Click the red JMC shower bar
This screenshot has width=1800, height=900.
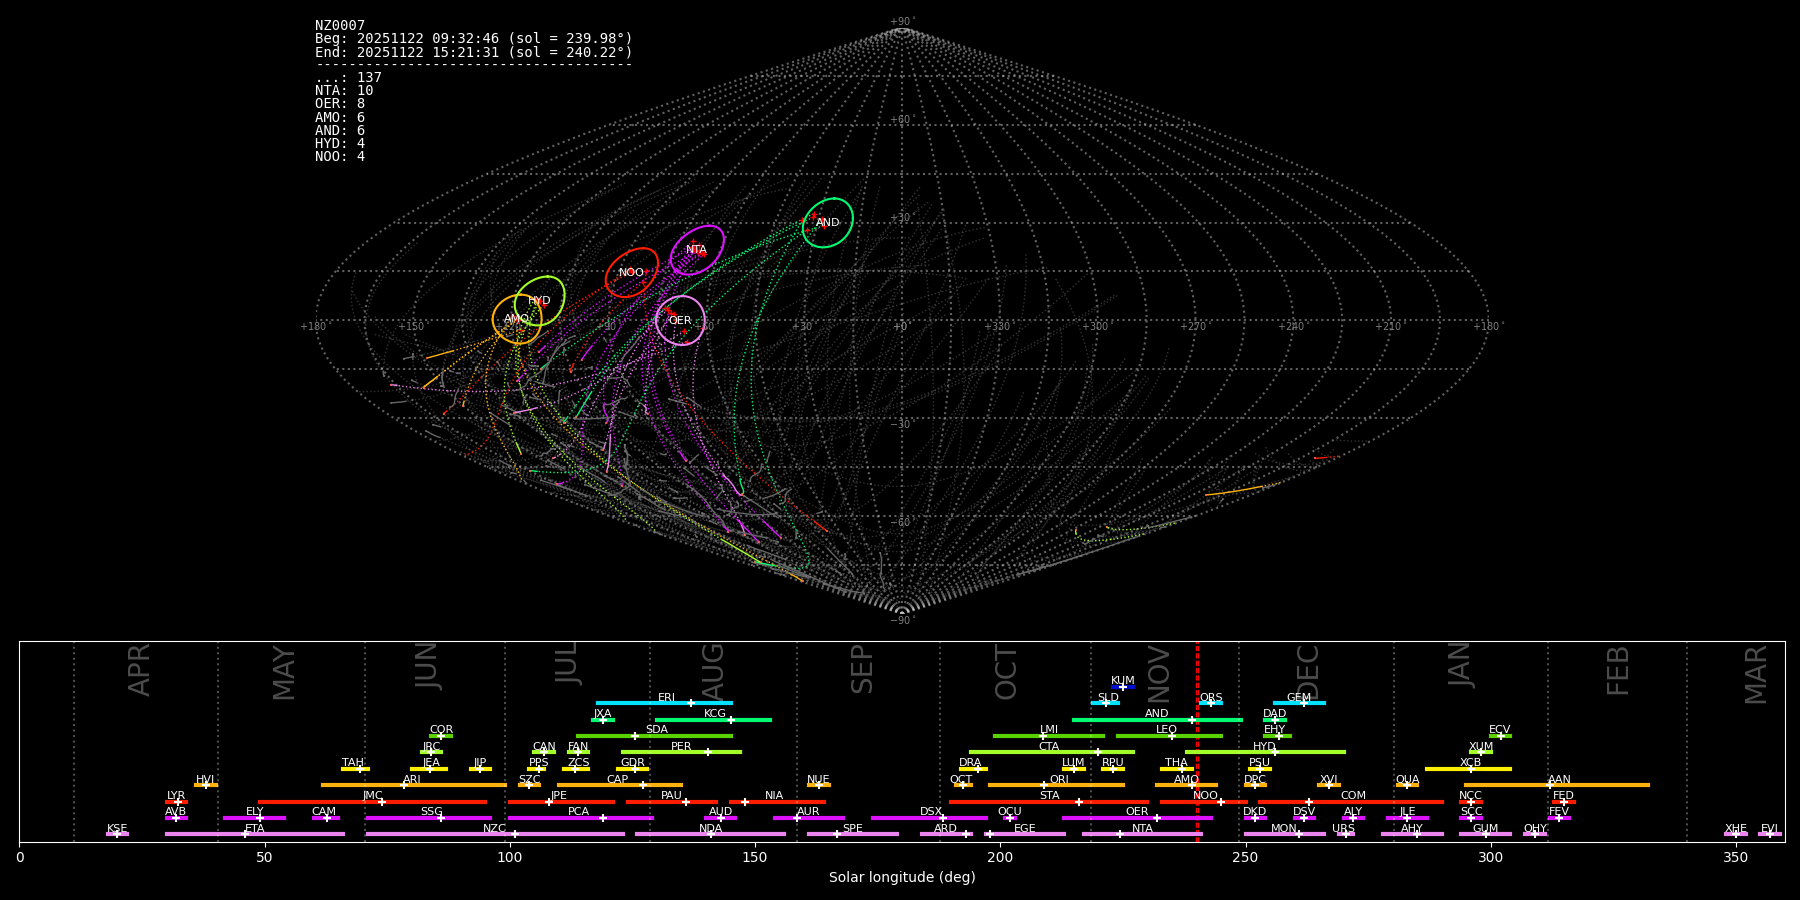tap(373, 802)
